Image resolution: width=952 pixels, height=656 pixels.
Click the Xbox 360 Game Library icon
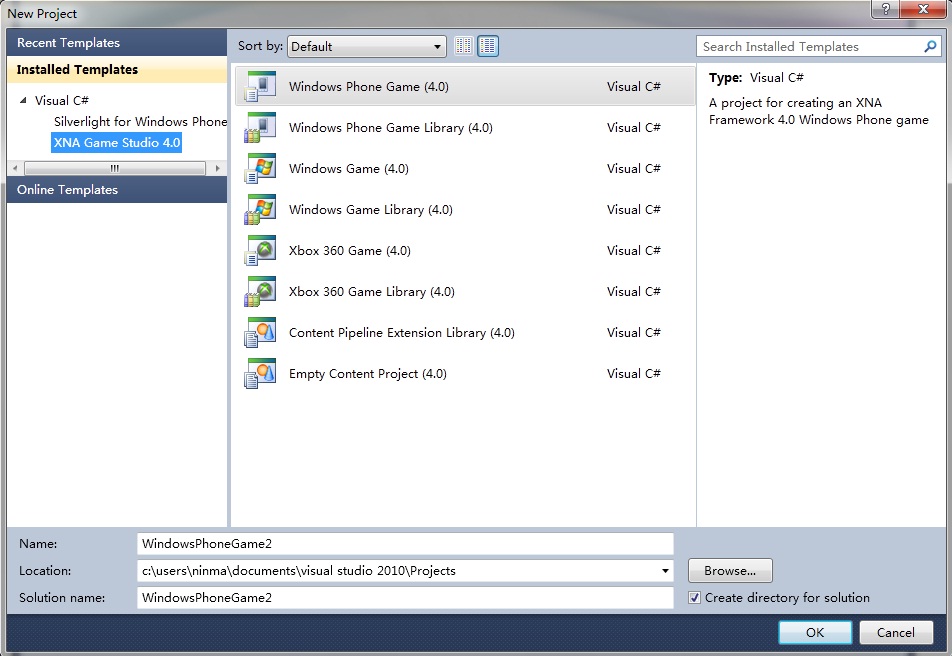tap(260, 292)
